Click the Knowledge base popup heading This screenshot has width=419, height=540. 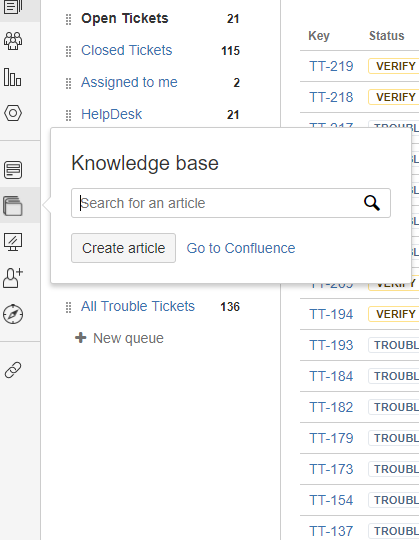coord(145,163)
